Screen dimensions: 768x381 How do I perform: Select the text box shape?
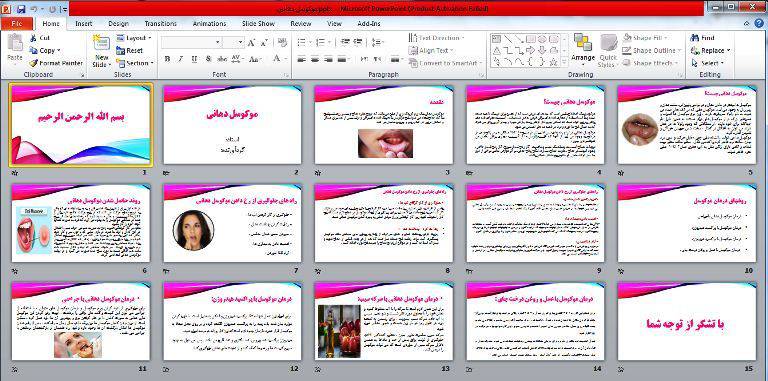tap(496, 39)
